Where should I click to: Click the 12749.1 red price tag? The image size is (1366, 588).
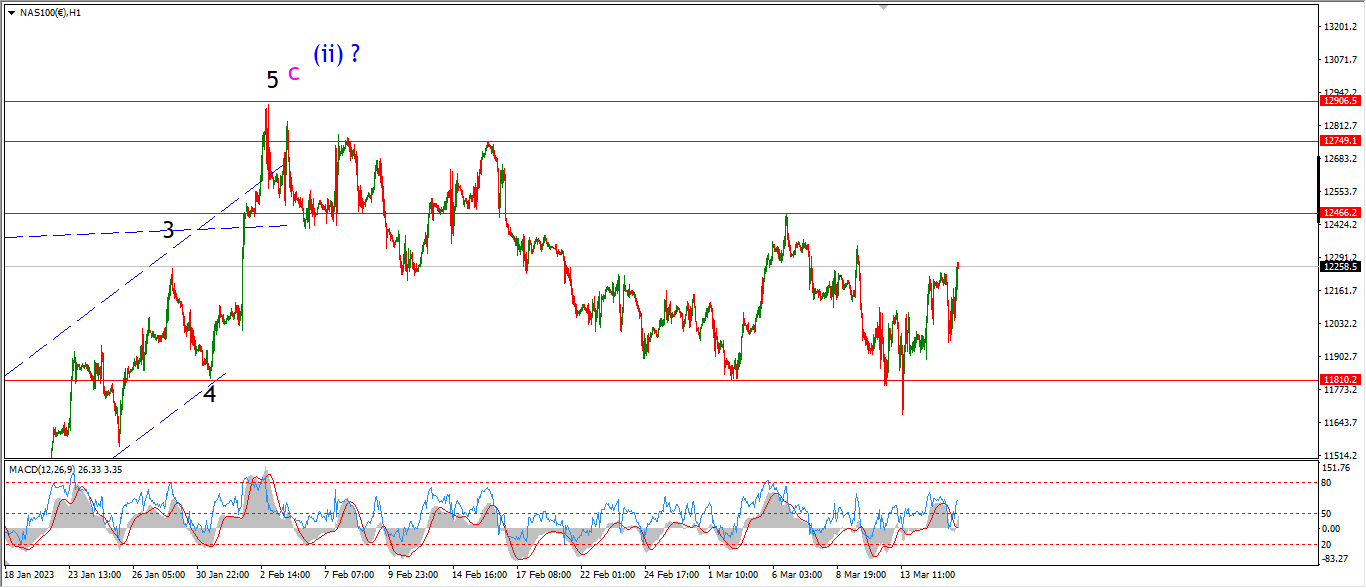pyautogui.click(x=1339, y=141)
